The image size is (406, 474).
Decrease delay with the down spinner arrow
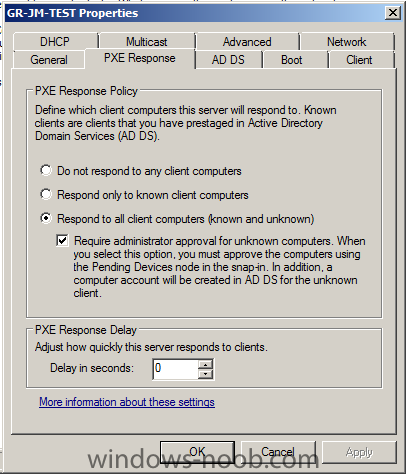coord(205,374)
